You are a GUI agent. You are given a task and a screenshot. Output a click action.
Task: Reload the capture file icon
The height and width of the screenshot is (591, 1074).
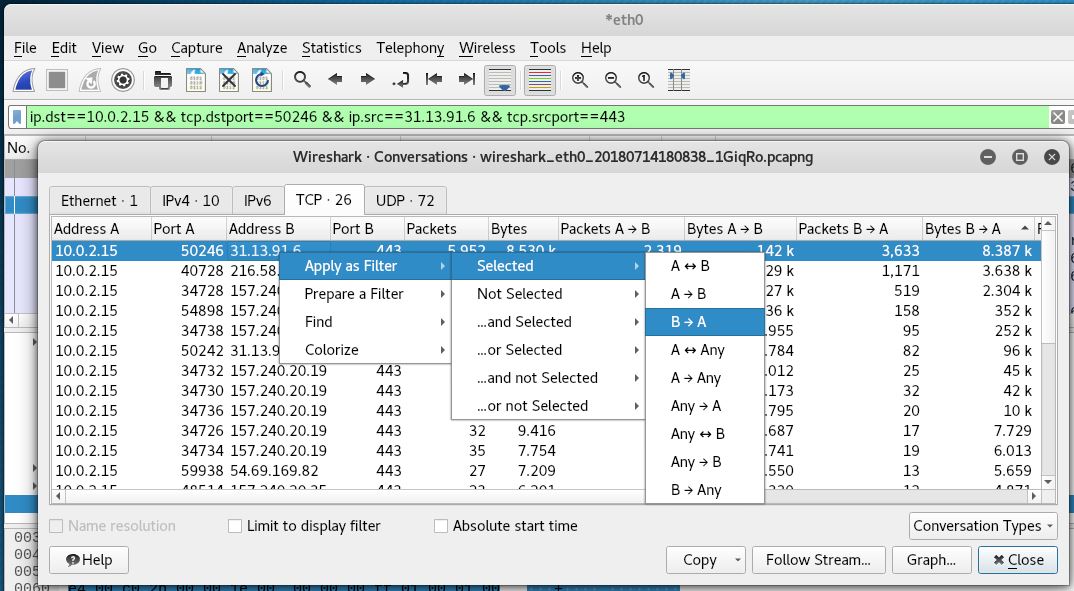point(262,80)
